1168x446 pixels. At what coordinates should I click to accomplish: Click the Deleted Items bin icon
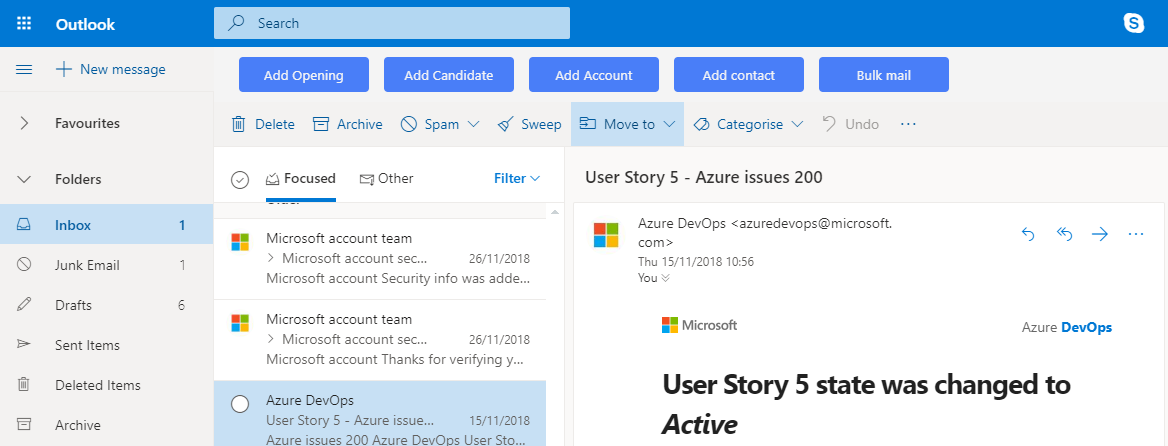pos(24,385)
